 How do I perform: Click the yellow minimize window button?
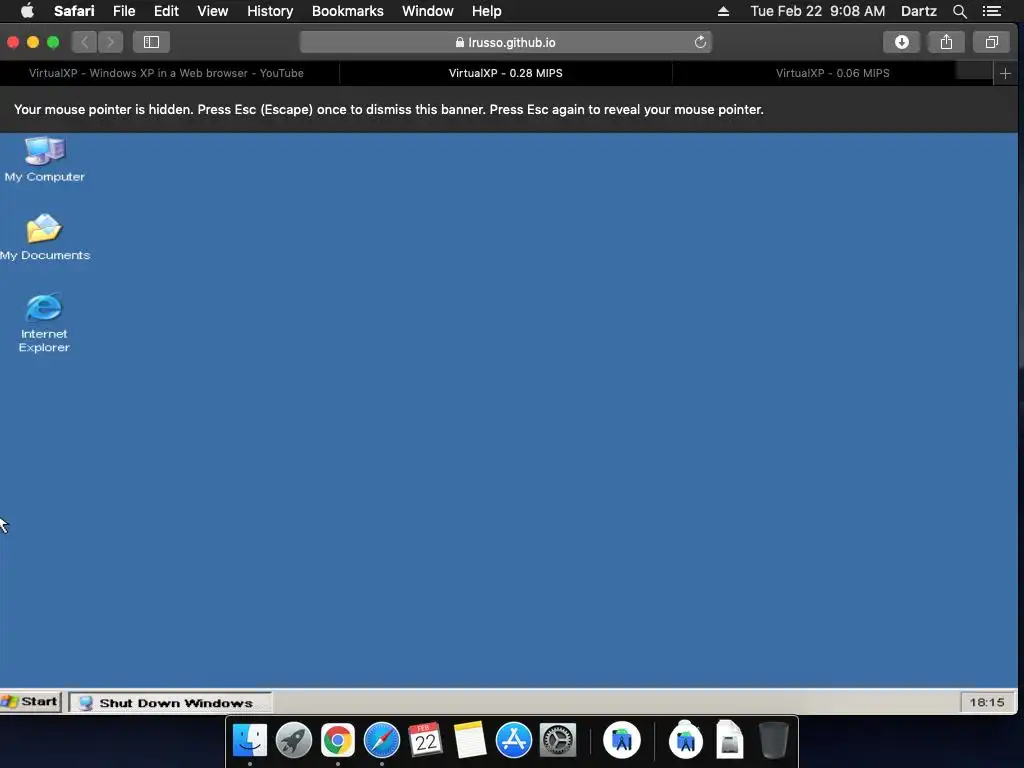(x=33, y=42)
